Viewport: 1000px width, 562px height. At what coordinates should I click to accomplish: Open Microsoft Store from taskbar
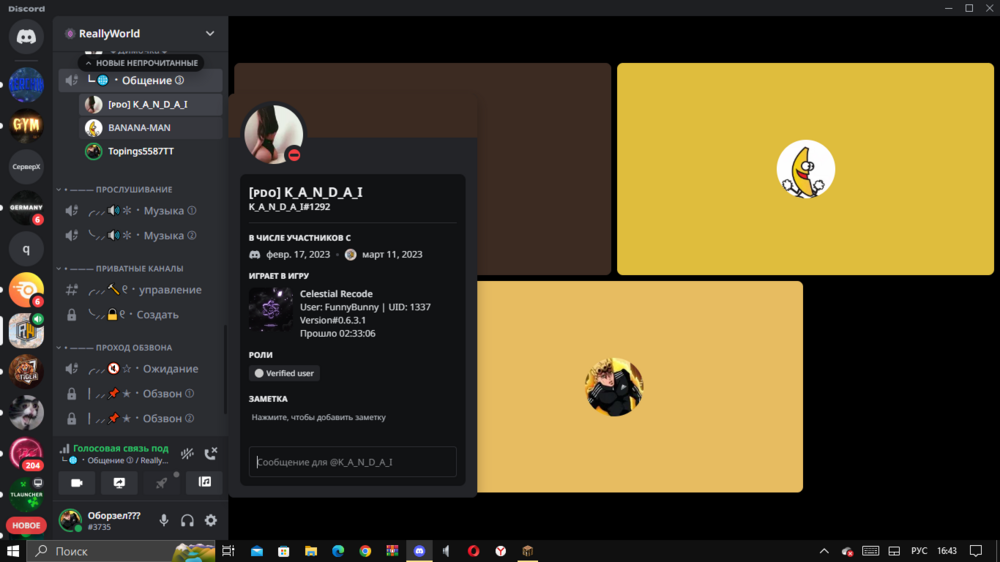pos(284,551)
